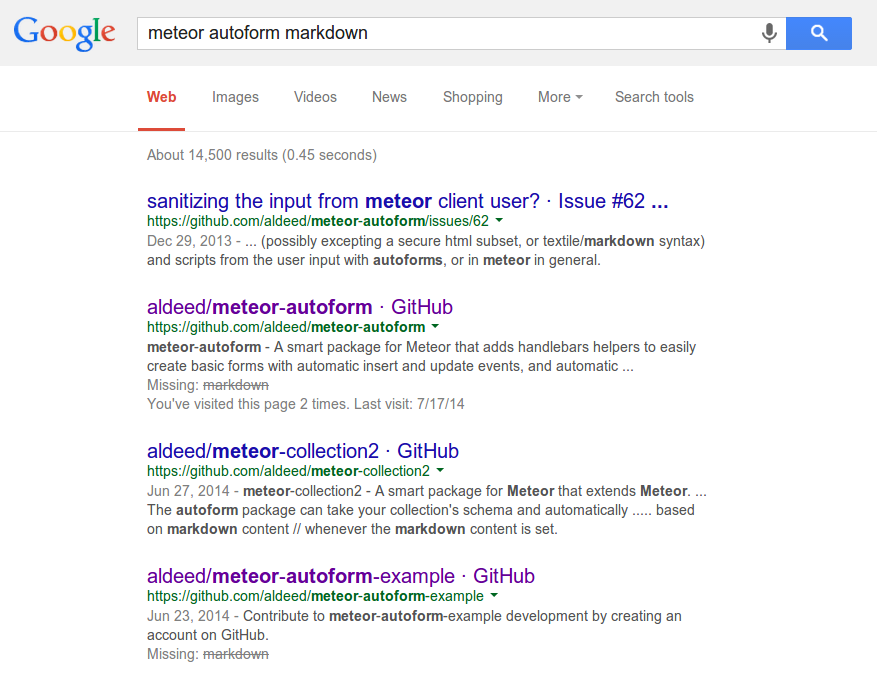Open the News tab
Screen dimensions: 877x676
point(389,97)
